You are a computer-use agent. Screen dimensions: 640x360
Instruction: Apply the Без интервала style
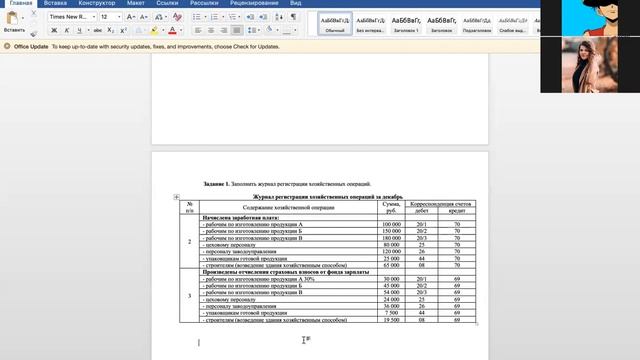[370, 24]
